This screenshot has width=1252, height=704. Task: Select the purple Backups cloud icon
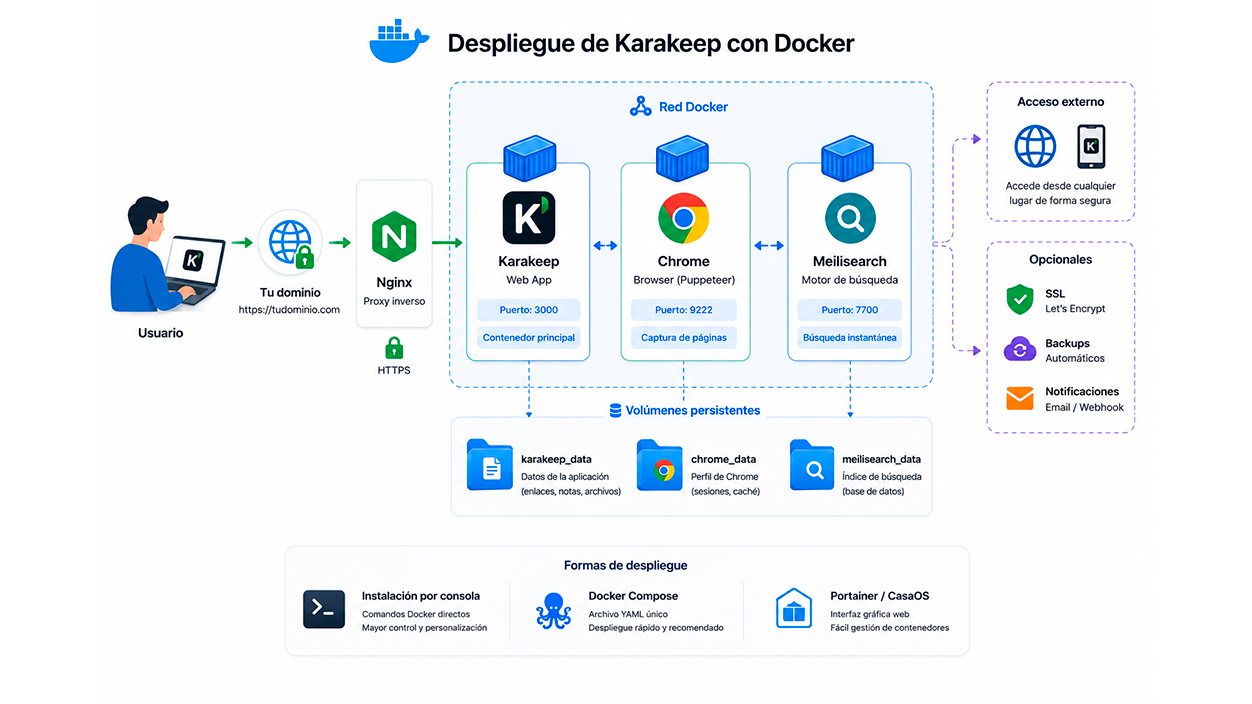(1019, 349)
